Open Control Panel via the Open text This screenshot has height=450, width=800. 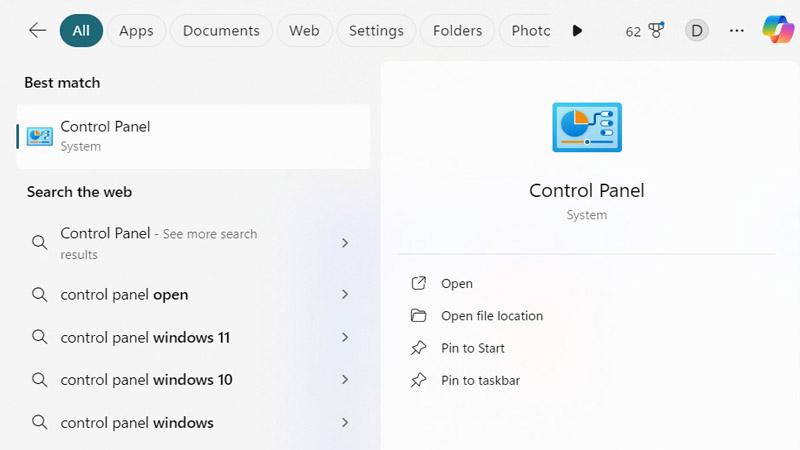click(457, 284)
